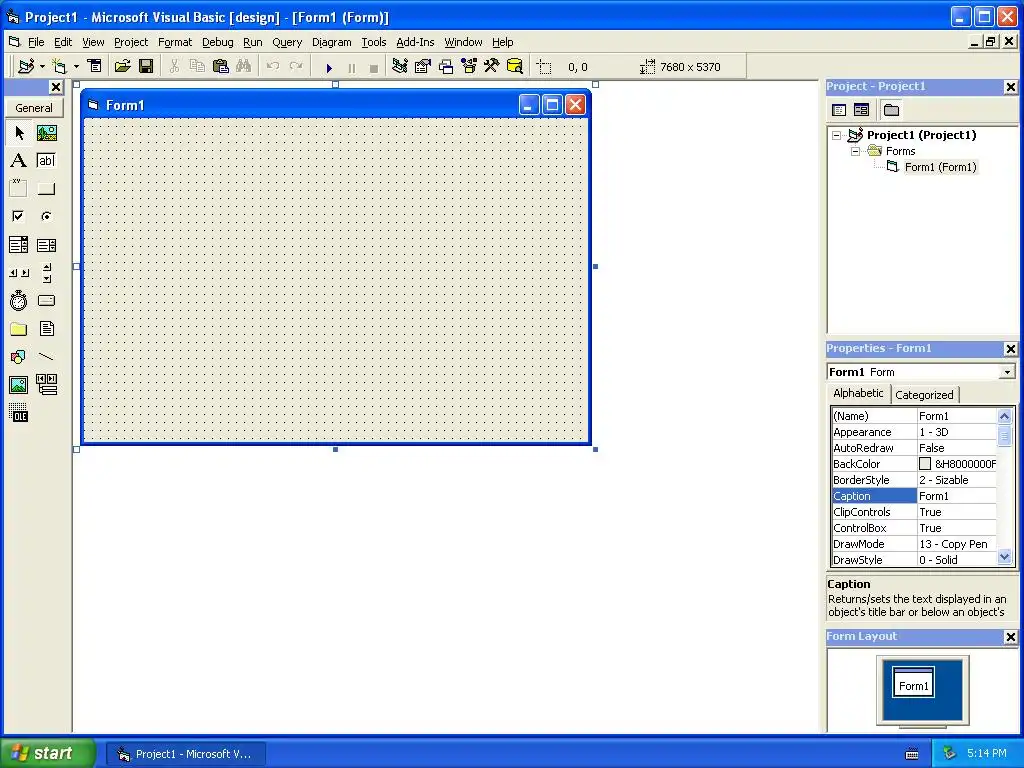This screenshot has height=768, width=1024.
Task: Select the Timer control tool
Action: (19, 301)
